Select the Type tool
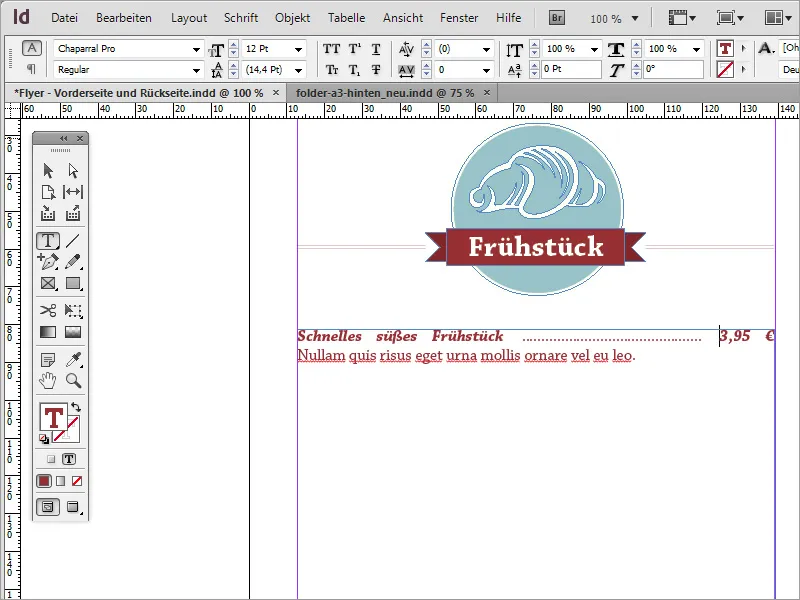Viewport: 800px width, 600px height. tap(46, 240)
